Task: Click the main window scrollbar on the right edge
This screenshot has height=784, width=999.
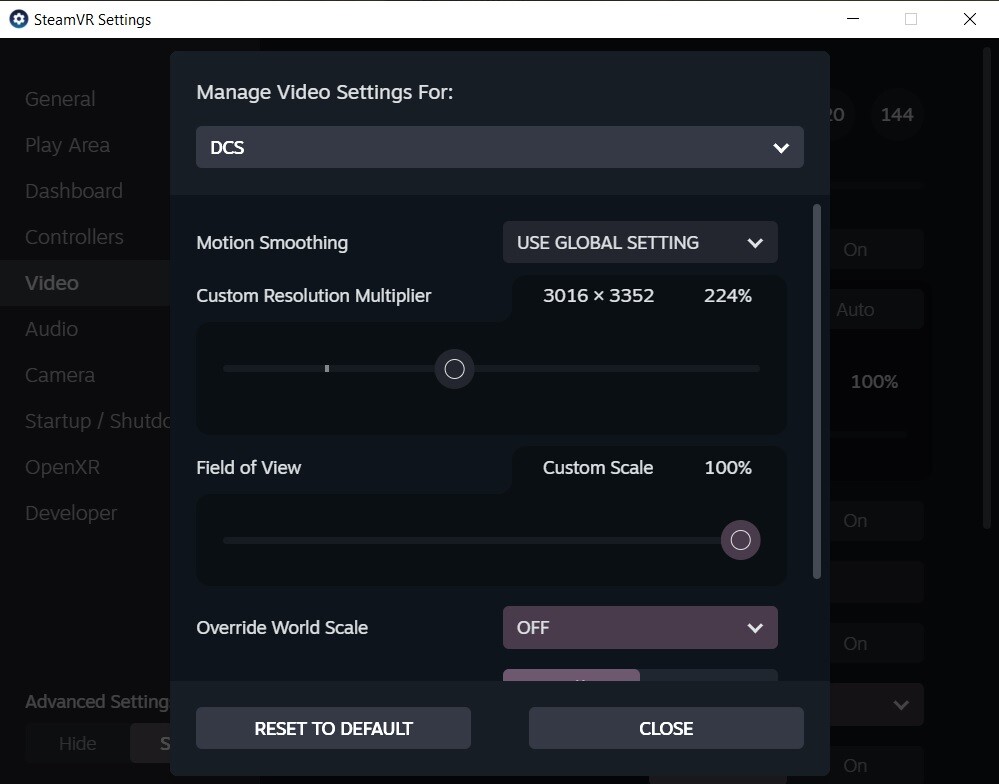Action: coord(989,287)
